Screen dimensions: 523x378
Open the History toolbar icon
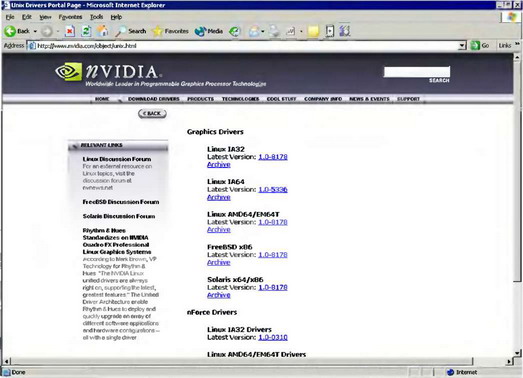(x=235, y=31)
